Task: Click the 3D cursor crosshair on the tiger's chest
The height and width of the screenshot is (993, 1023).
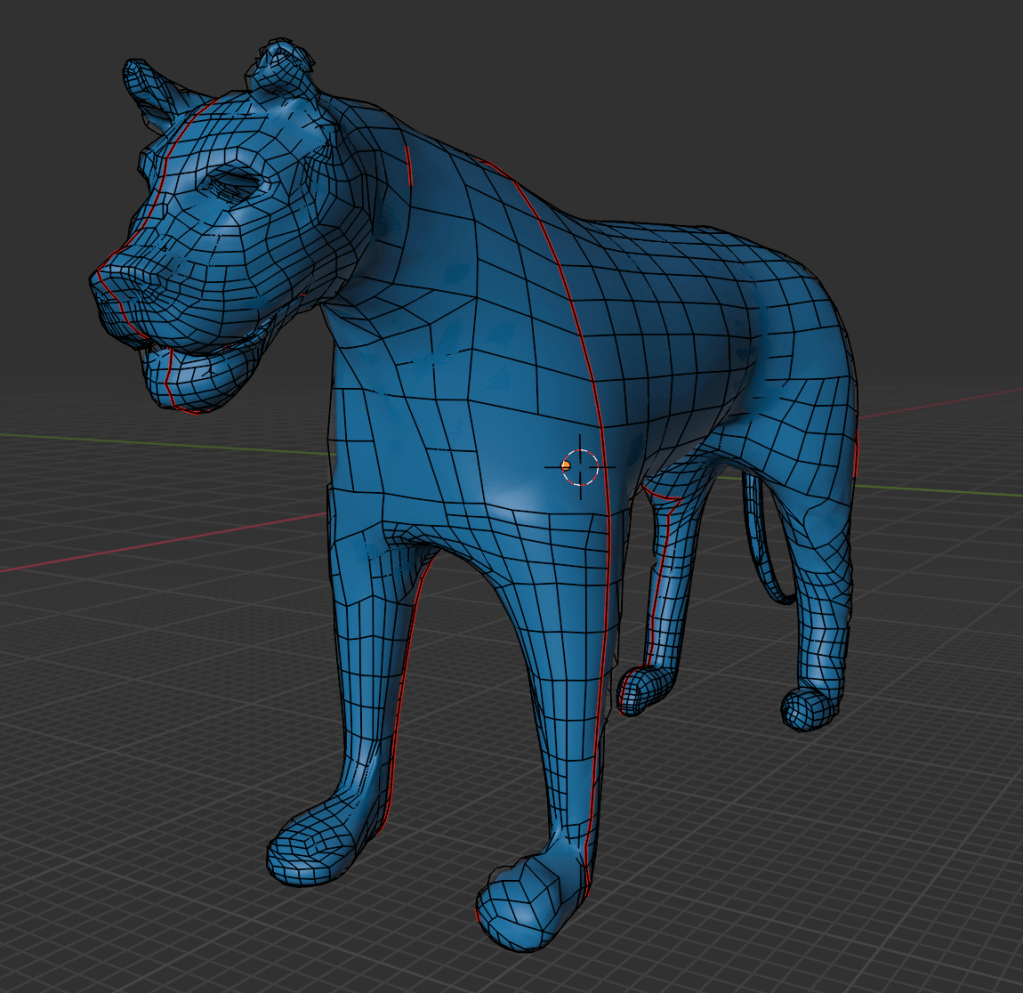Action: pyautogui.click(x=580, y=467)
